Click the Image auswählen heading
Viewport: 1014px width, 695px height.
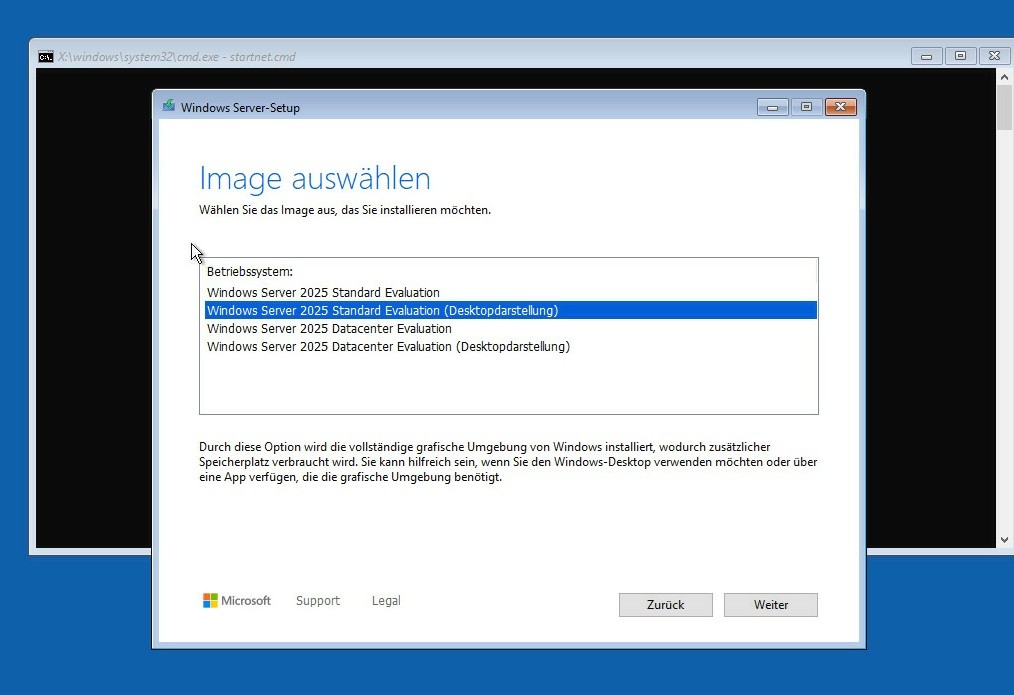(315, 178)
